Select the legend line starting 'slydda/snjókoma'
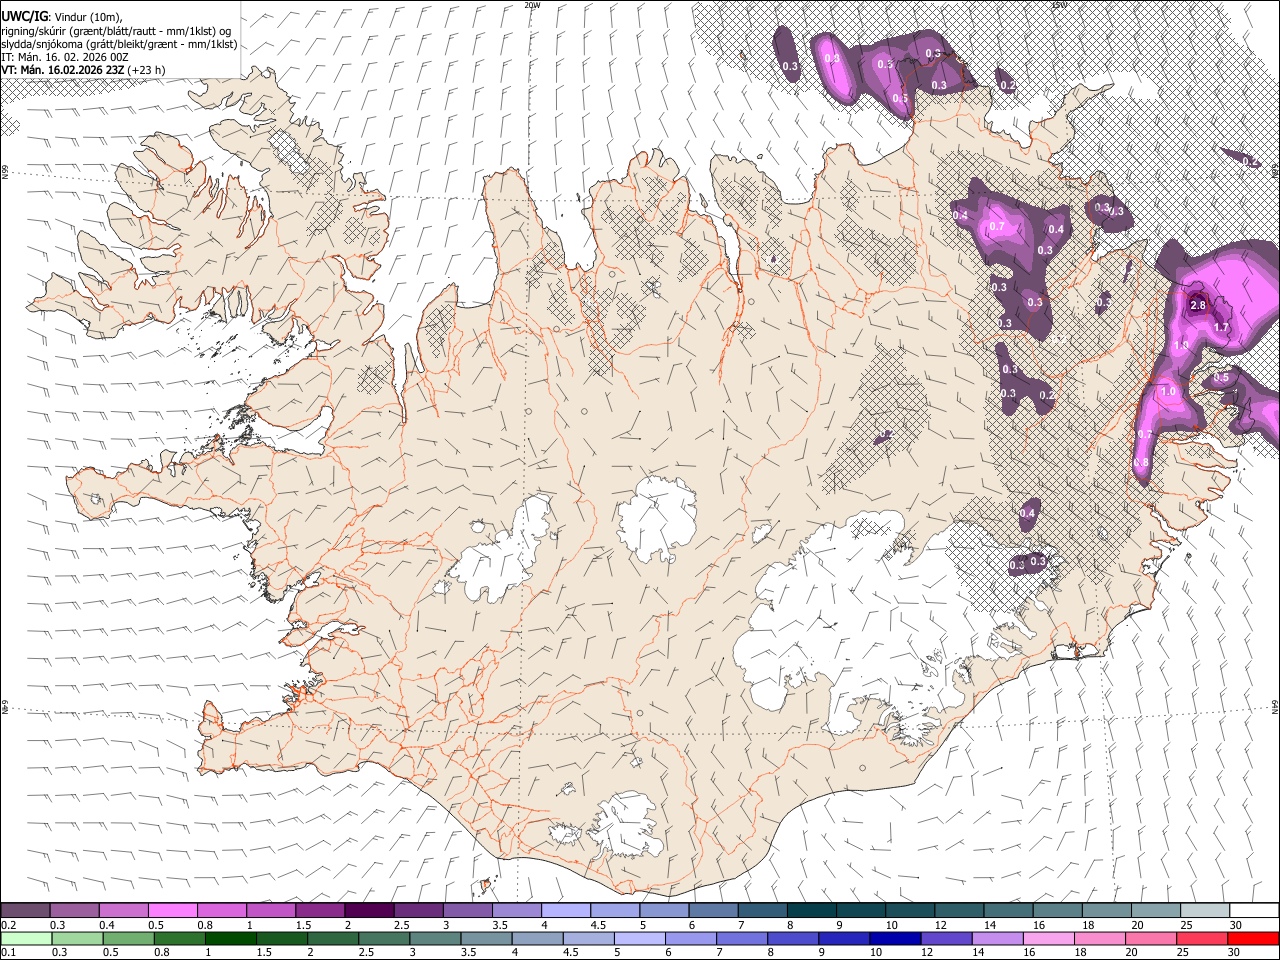The height and width of the screenshot is (960, 1280). click(x=119, y=44)
